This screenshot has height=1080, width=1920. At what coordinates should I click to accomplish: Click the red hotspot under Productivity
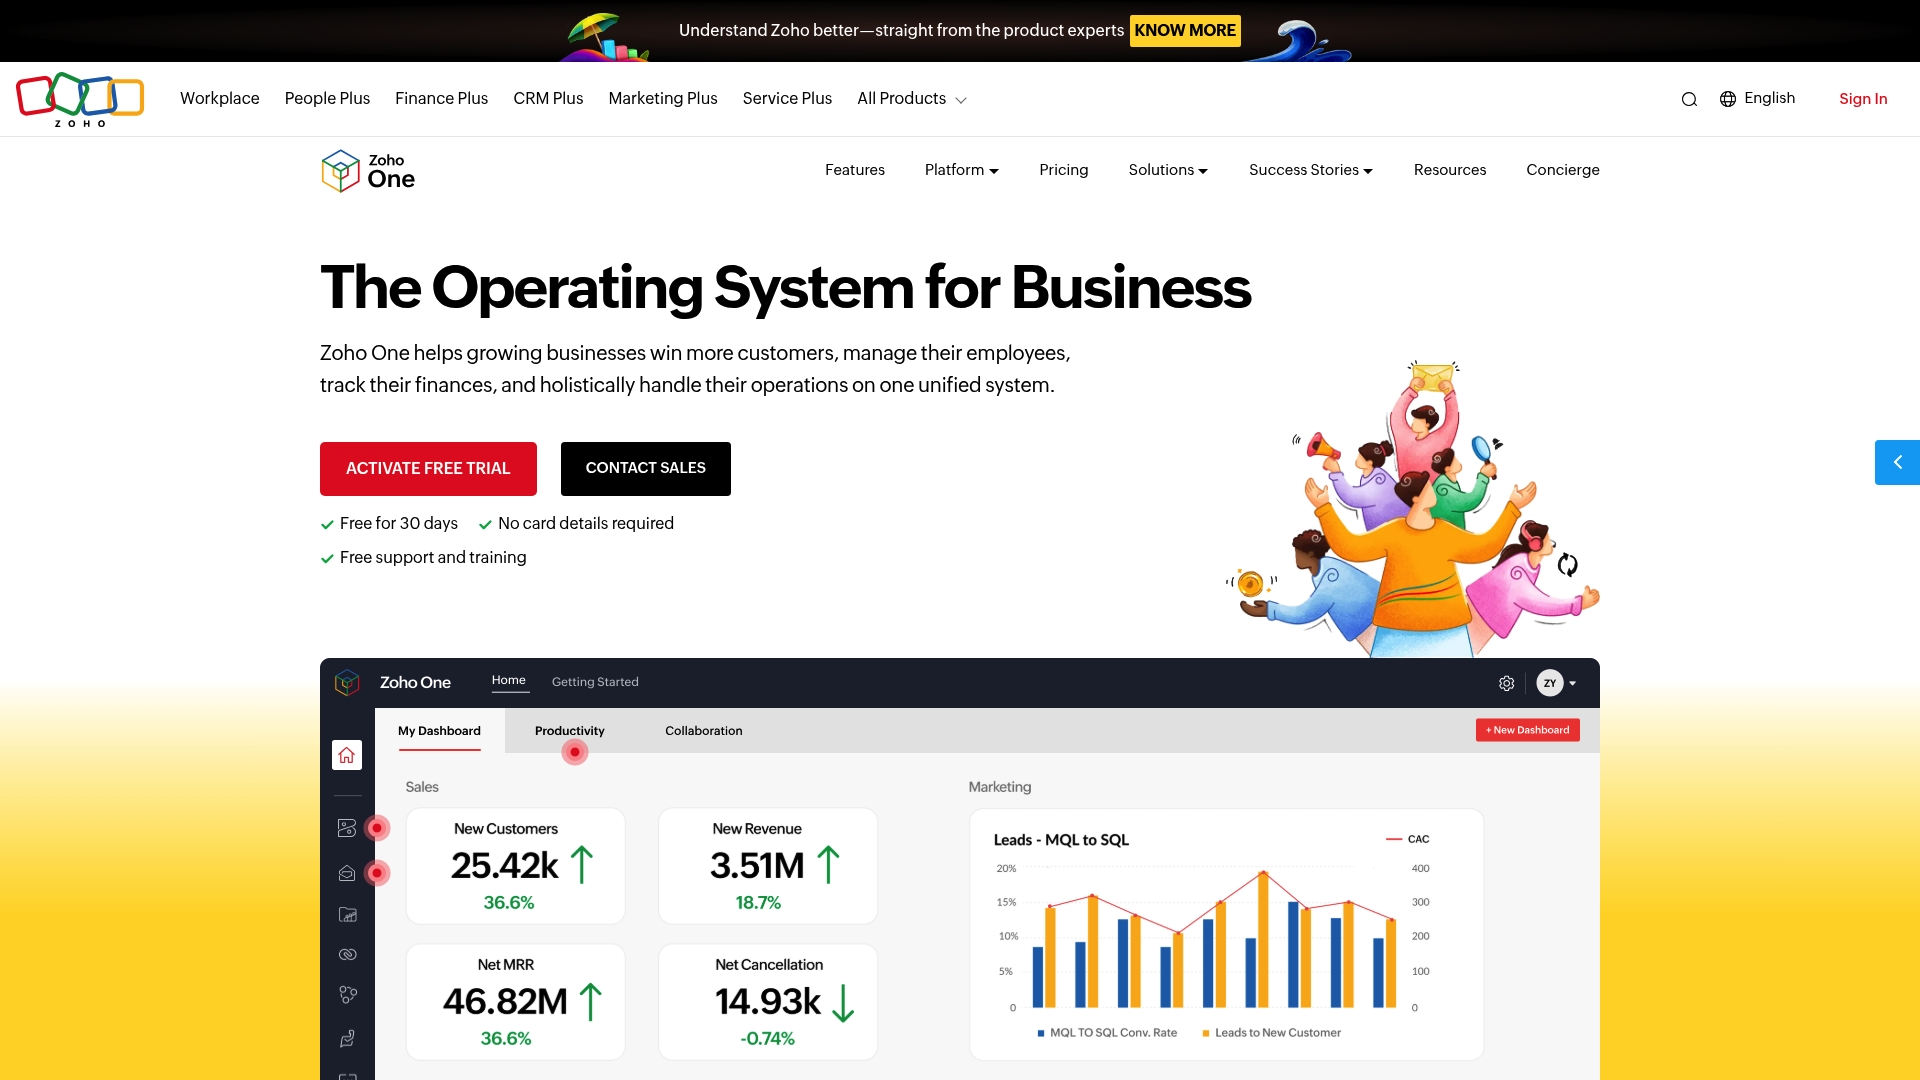(x=575, y=752)
